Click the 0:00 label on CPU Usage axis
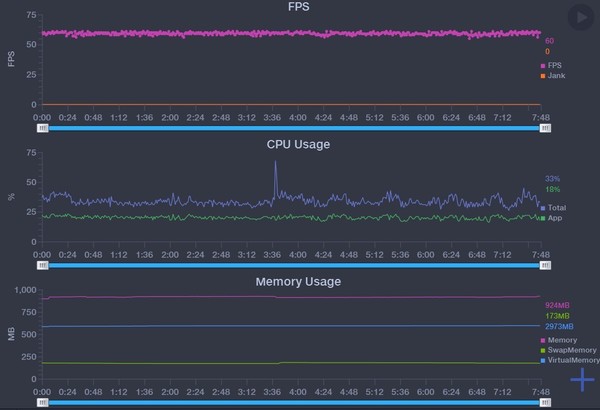 tap(42, 255)
